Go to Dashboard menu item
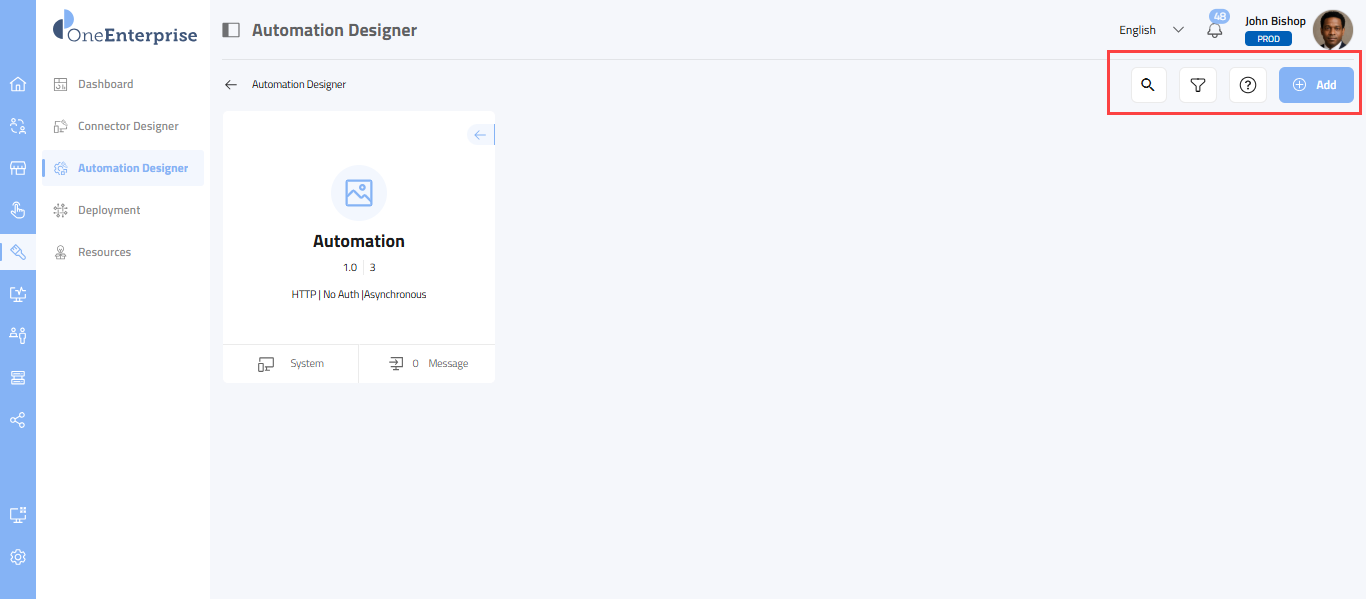 pyautogui.click(x=105, y=84)
